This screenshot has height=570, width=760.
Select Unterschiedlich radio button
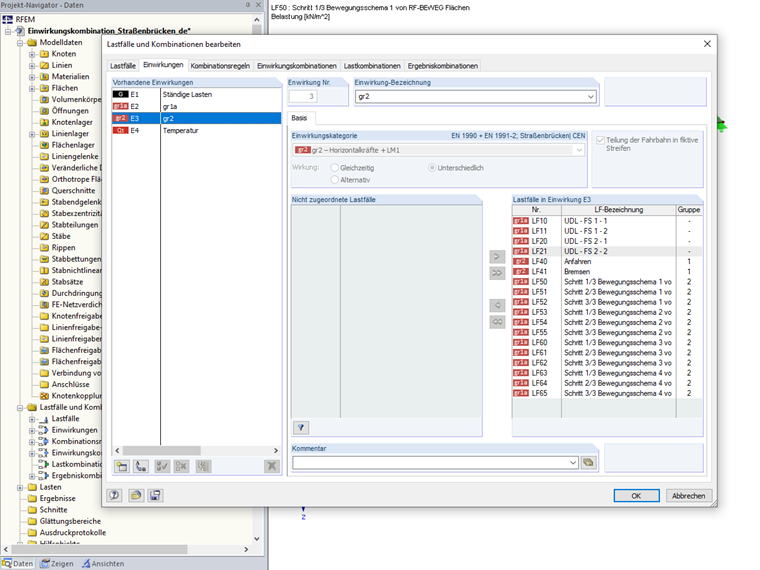pyautogui.click(x=432, y=168)
